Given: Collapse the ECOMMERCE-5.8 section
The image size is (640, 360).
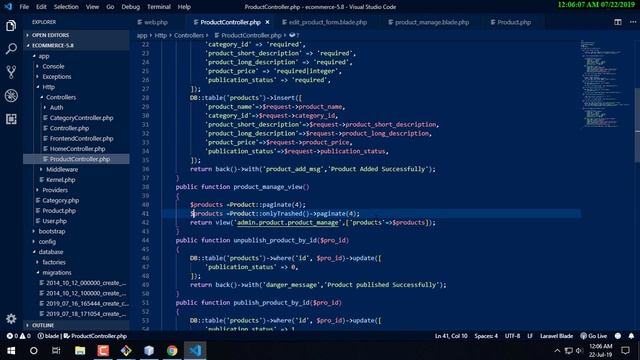Looking at the screenshot, I should 76,45.
